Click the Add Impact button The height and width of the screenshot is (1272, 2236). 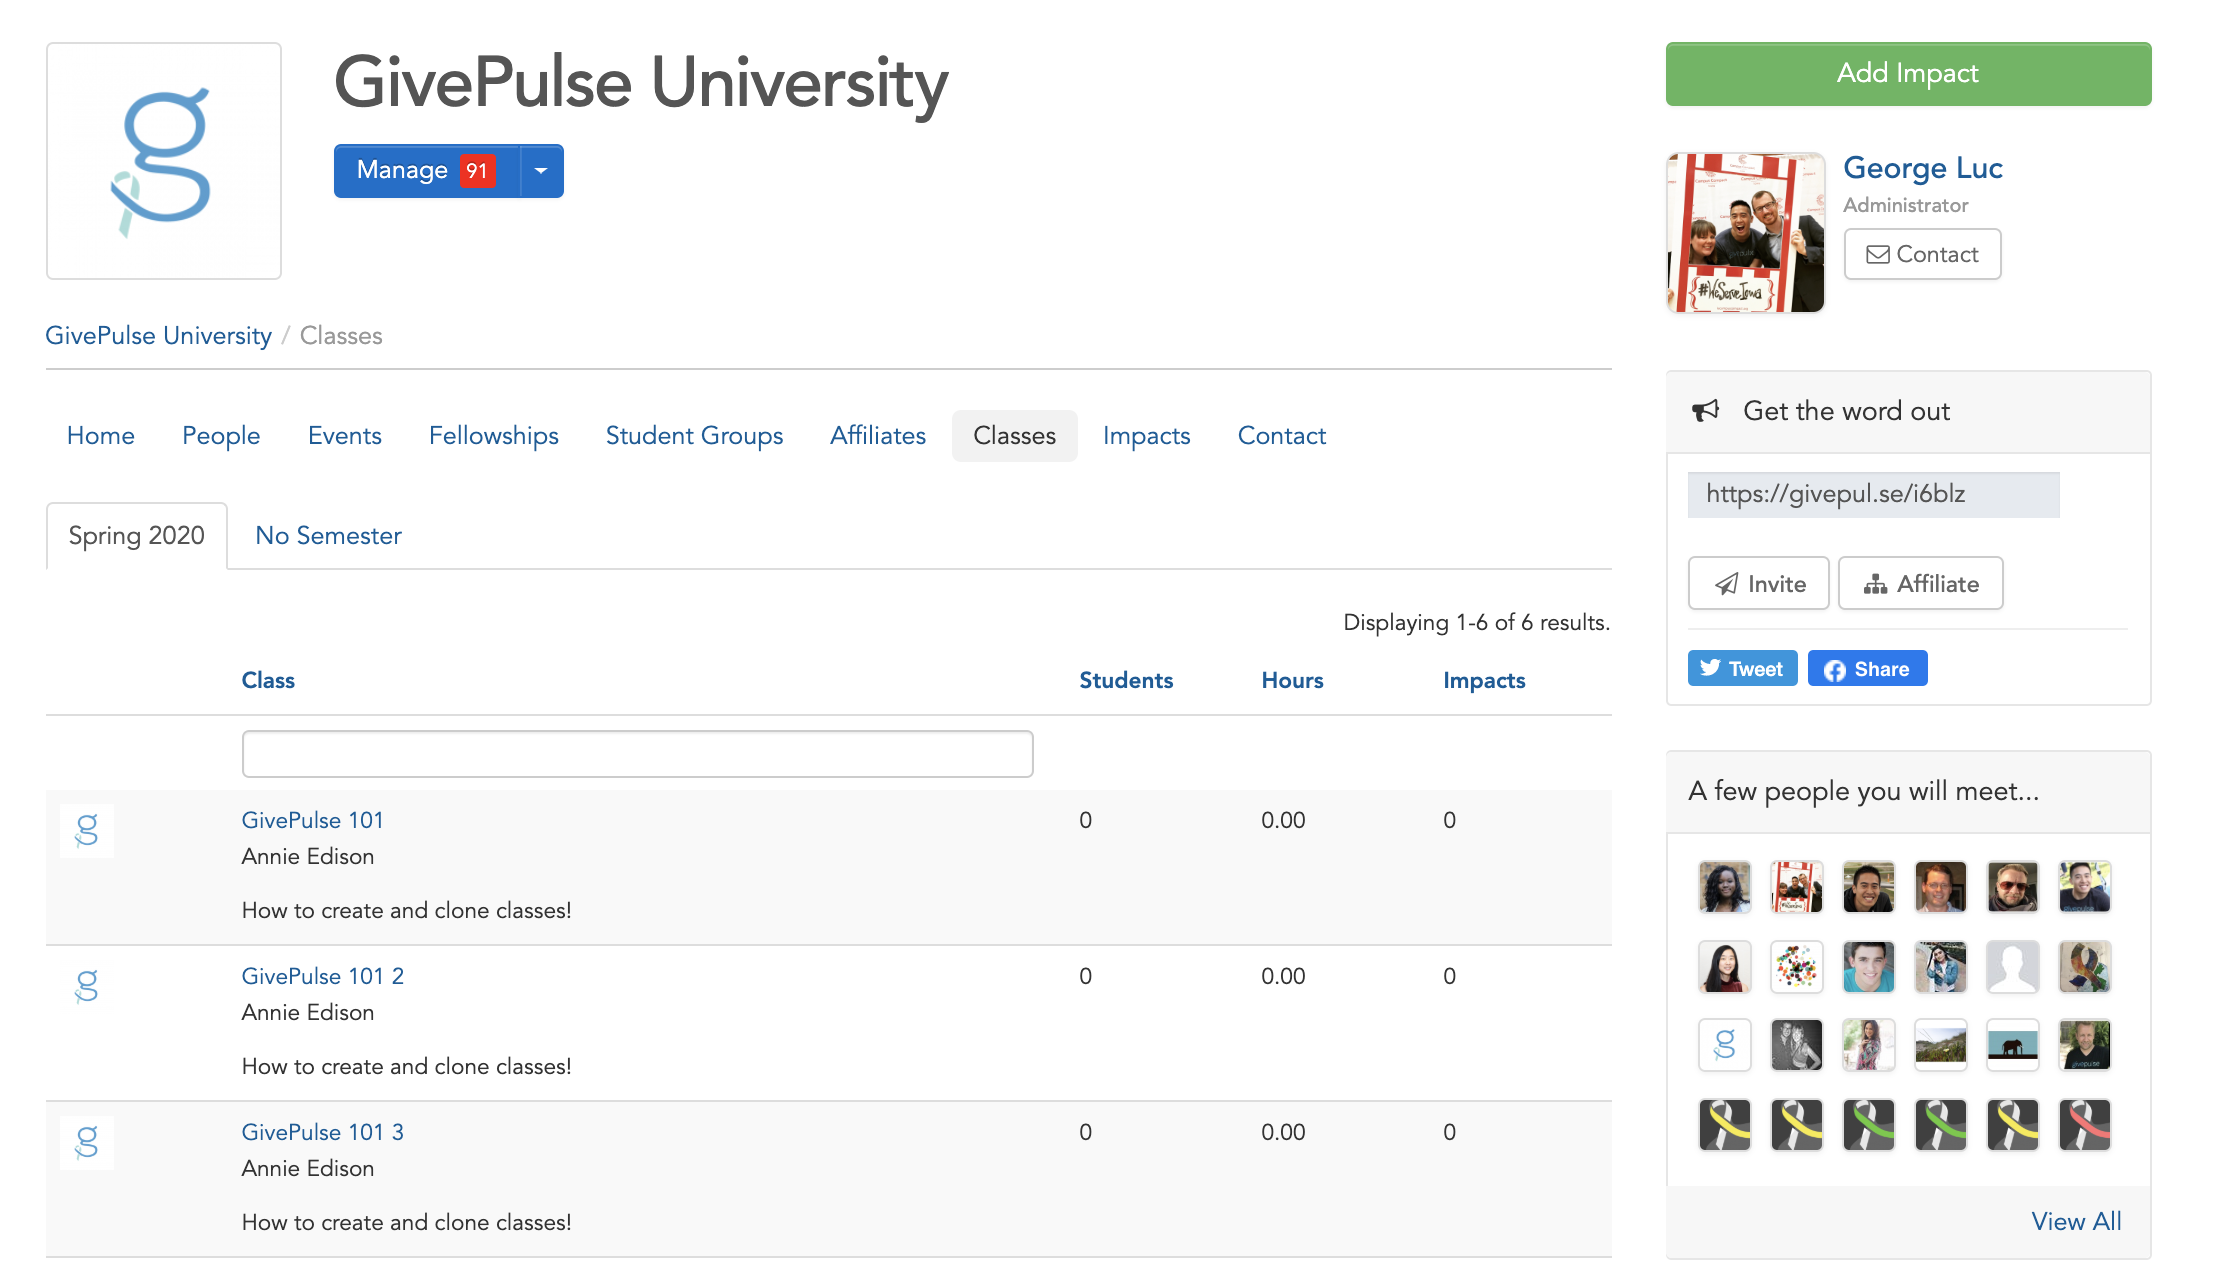1908,74
